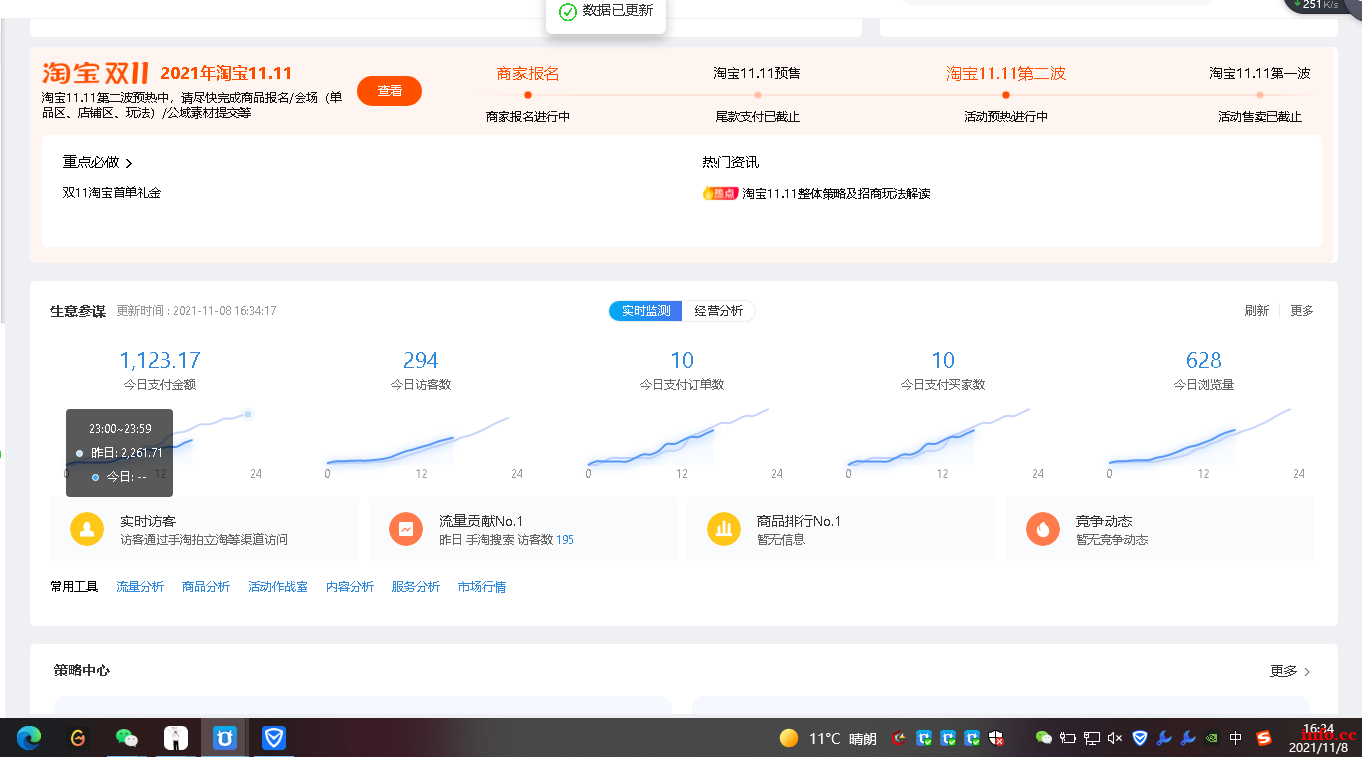
Task: Click the blue shield tray icon
Action: click(1140, 739)
